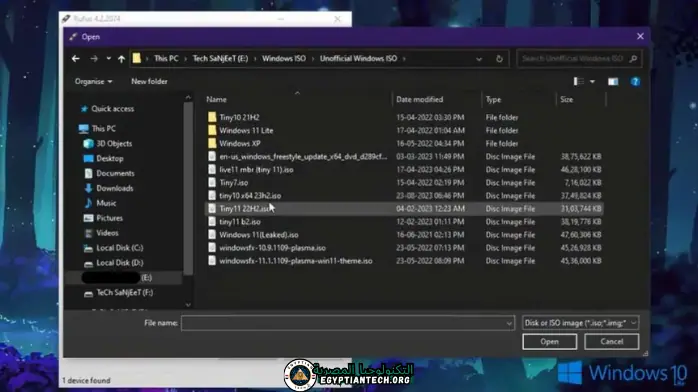Viewport: 698px width, 392px height.
Task: Select Tech SaNjEeT (E:) breadcrumb
Action: [x=220, y=59]
